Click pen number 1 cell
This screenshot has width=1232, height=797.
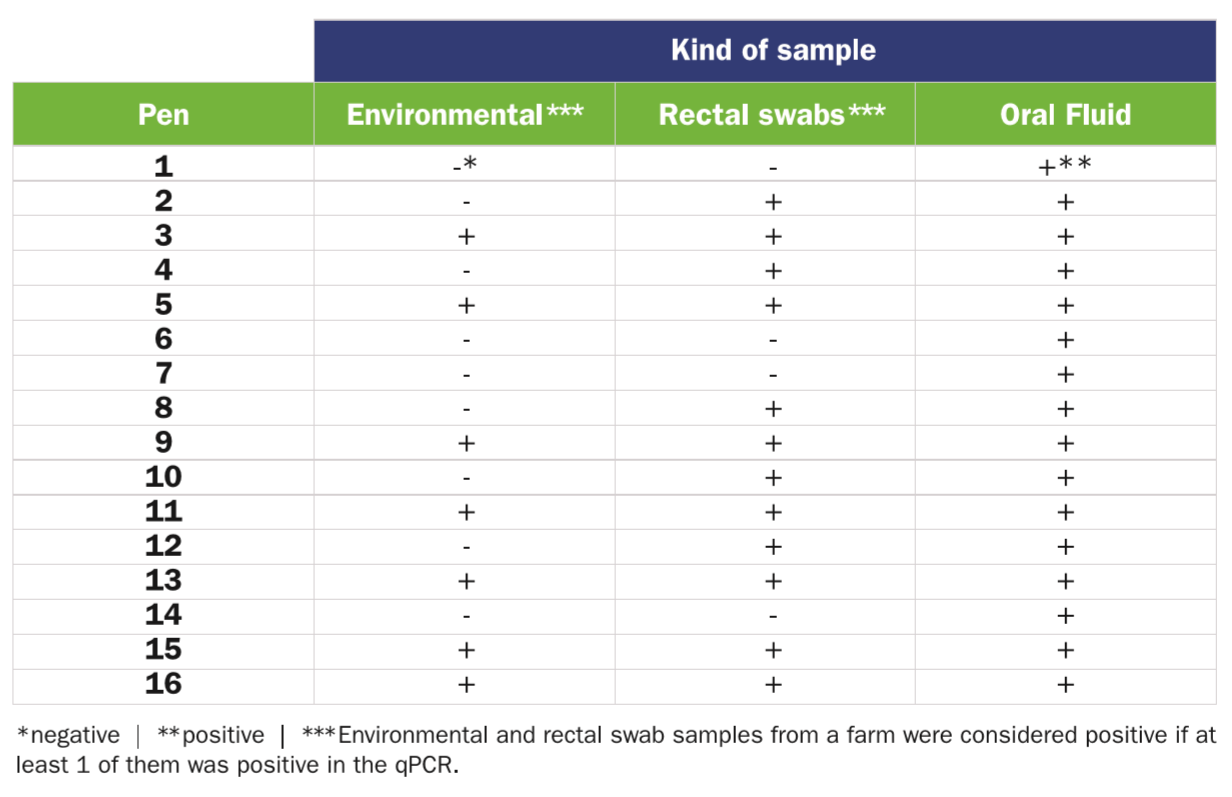coord(163,166)
